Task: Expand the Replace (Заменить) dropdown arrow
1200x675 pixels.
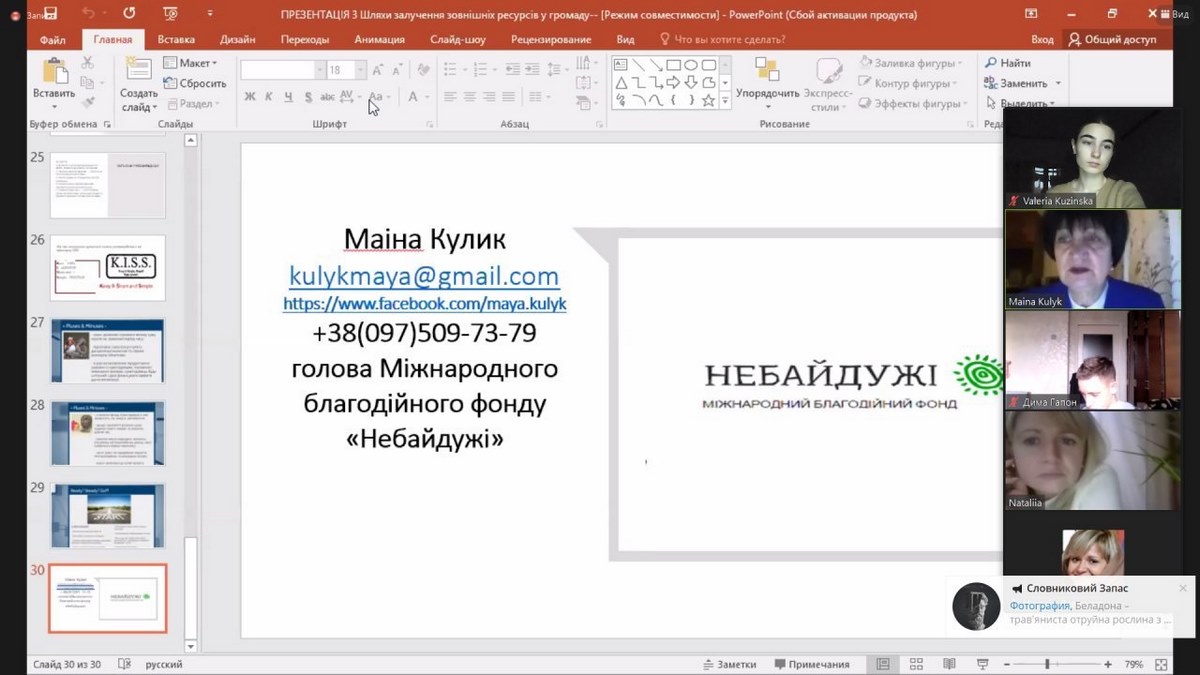Action: [x=1058, y=84]
